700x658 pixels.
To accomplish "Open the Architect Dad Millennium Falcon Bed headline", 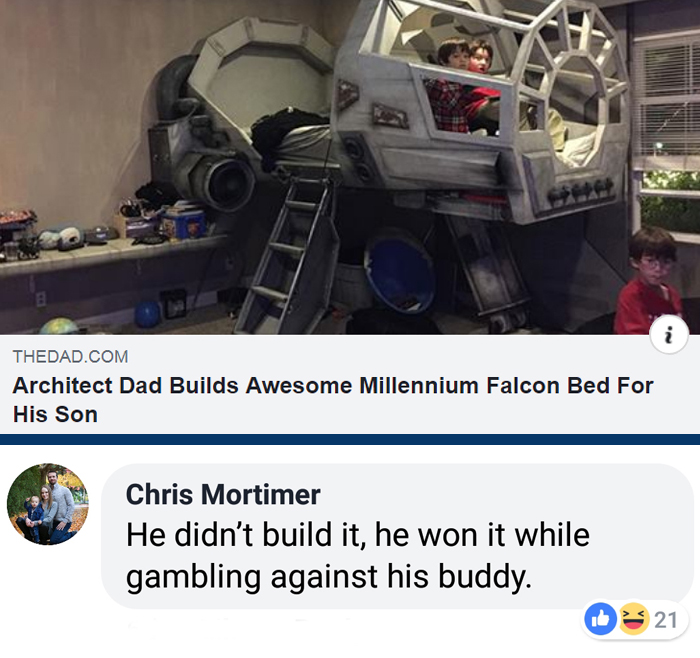I will (333, 400).
